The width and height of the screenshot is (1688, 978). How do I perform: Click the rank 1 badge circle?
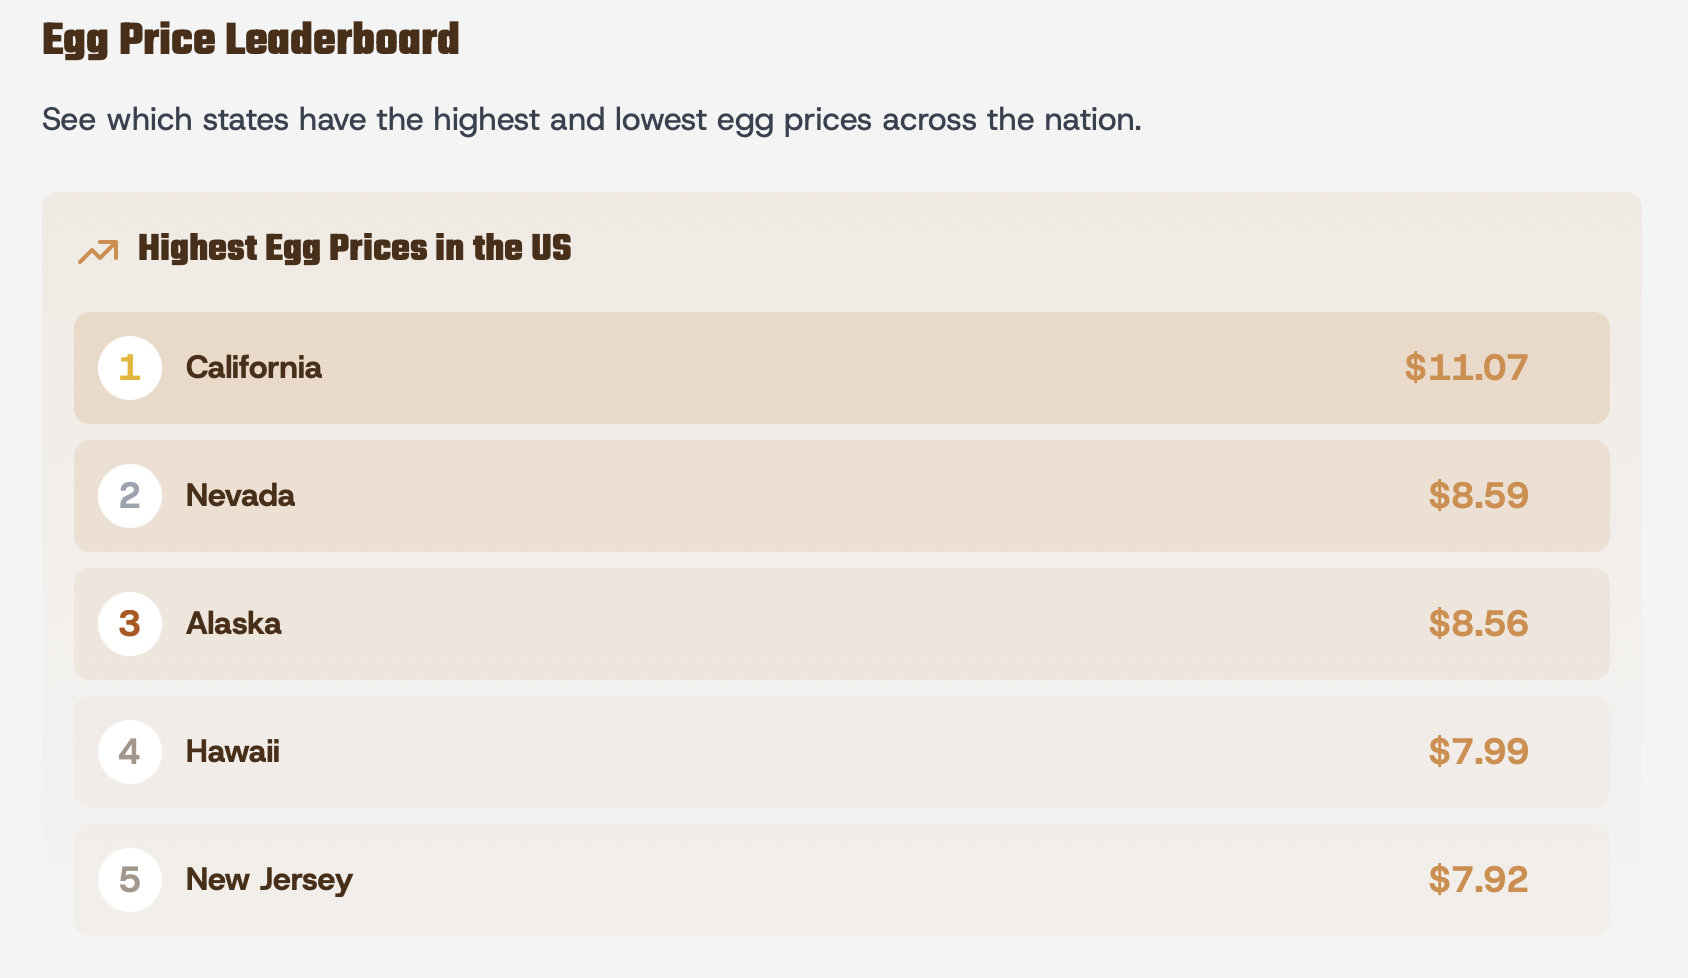[130, 368]
